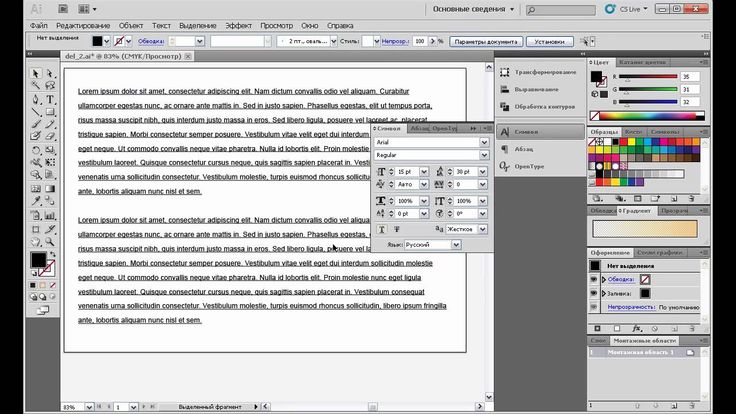The width and height of the screenshot is (736, 414).
Task: Select the Type tool in the toolbox
Action: (x=50, y=100)
